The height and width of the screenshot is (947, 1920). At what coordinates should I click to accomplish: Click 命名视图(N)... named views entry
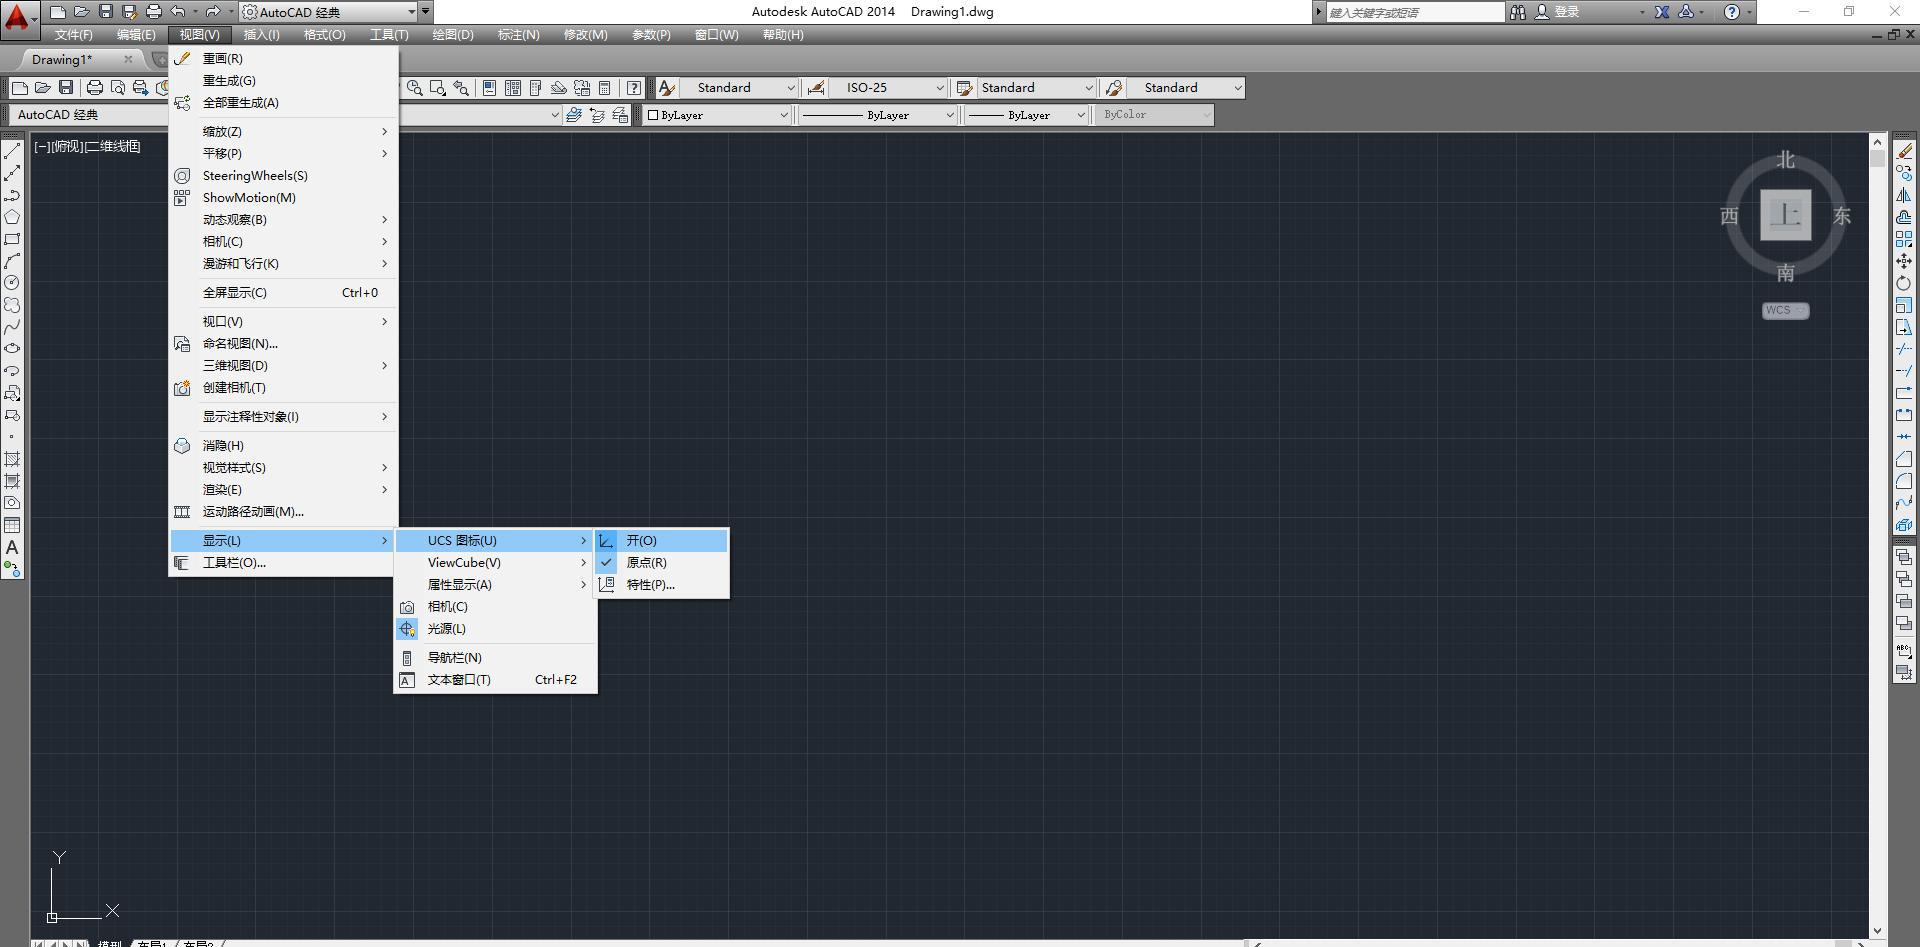pyautogui.click(x=283, y=343)
